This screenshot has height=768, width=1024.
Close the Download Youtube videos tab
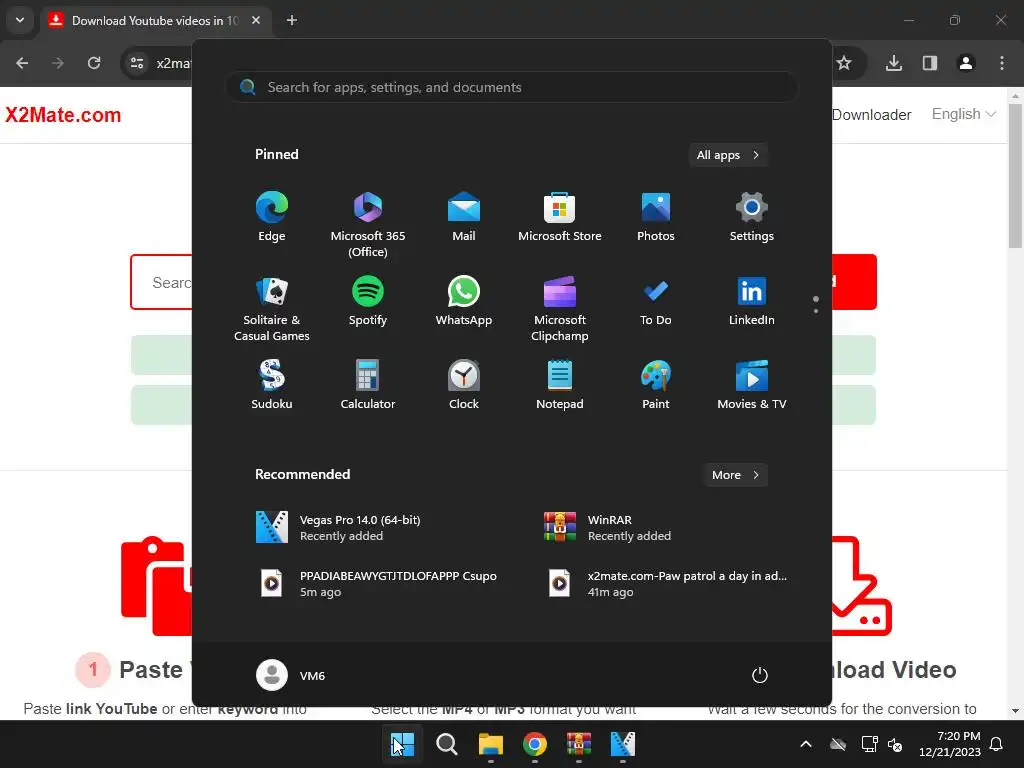click(256, 20)
